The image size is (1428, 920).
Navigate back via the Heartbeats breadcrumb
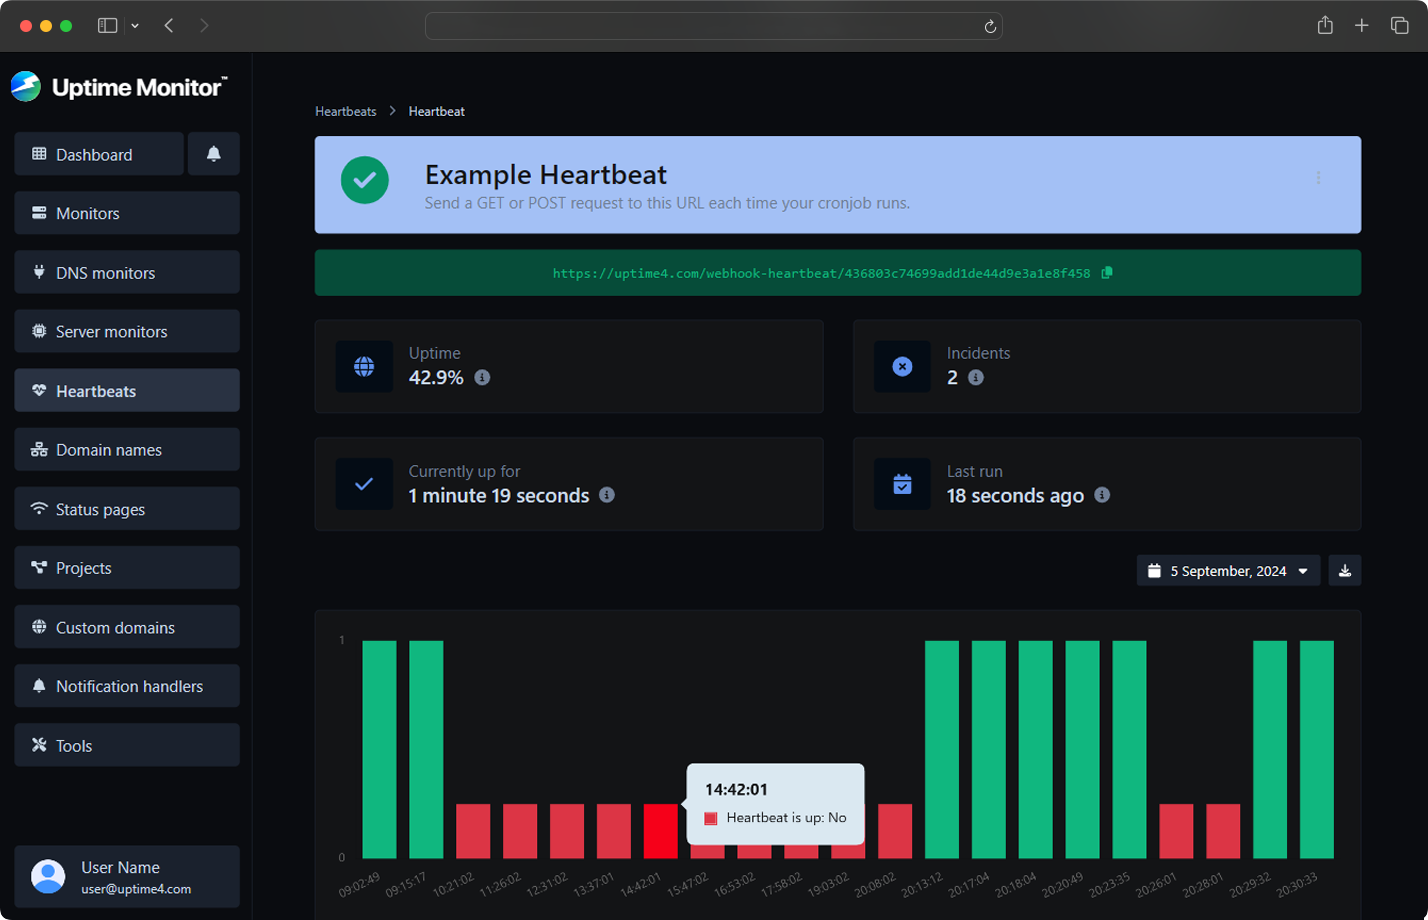(x=345, y=111)
